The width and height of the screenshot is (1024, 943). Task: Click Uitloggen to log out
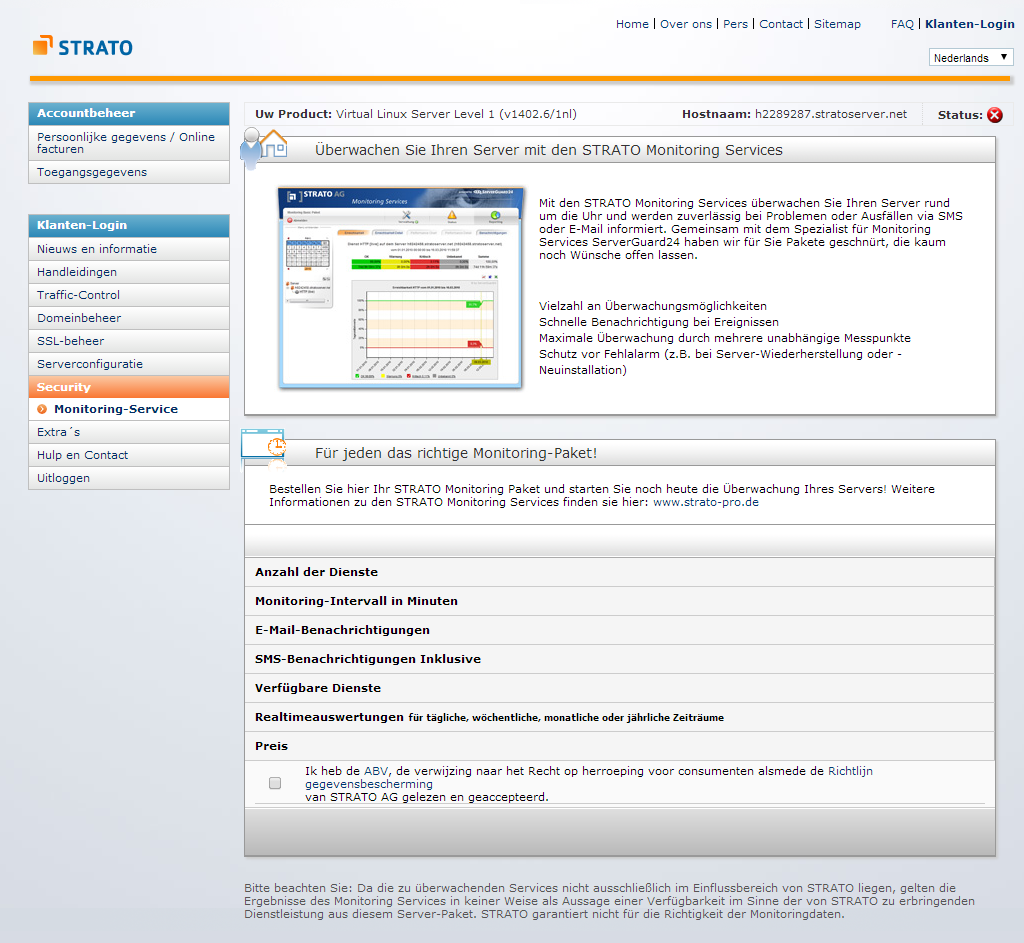click(x=63, y=478)
